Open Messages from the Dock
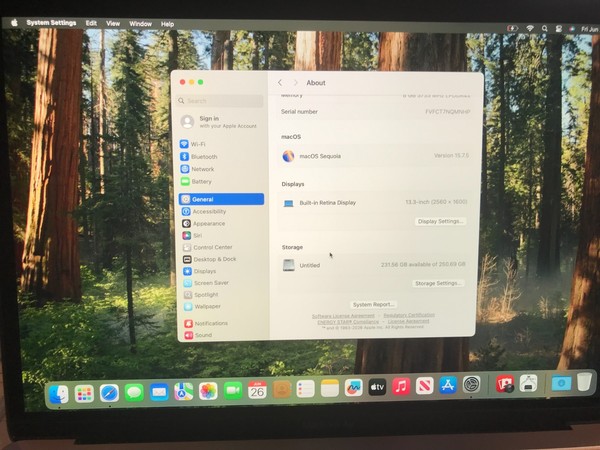Screen dimensions: 600x450 [x=134, y=393]
